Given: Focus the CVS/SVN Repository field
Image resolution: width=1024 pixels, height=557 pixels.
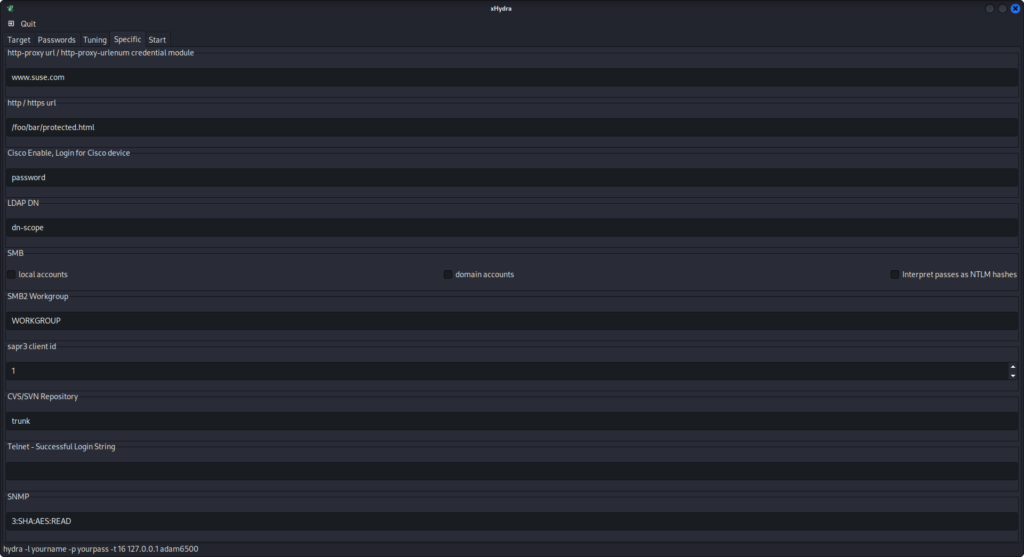Looking at the screenshot, I should 510,421.
